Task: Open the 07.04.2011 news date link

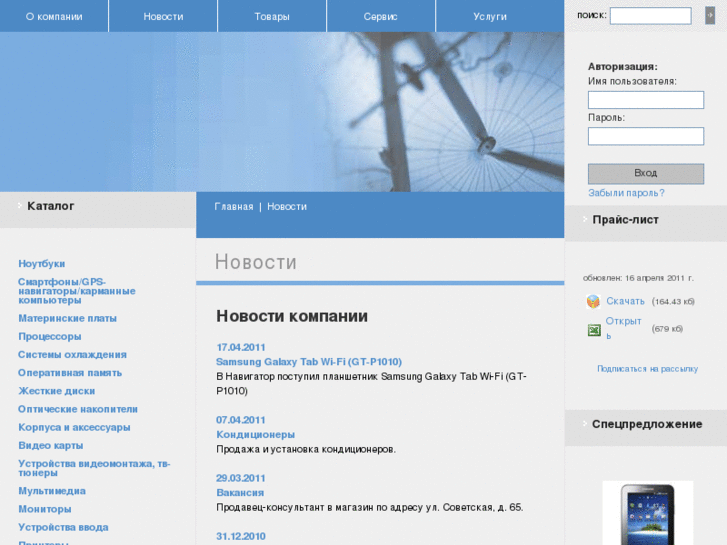Action: coord(241,420)
